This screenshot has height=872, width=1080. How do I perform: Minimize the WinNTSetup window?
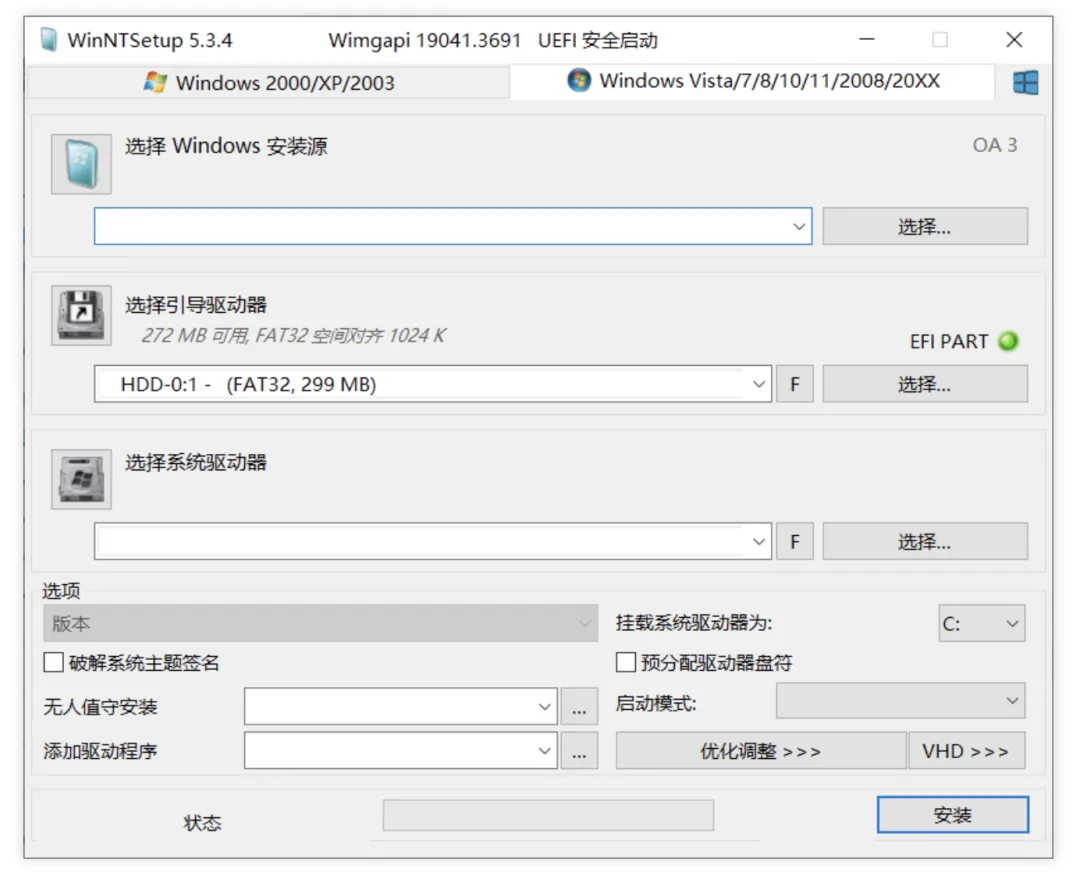click(866, 40)
